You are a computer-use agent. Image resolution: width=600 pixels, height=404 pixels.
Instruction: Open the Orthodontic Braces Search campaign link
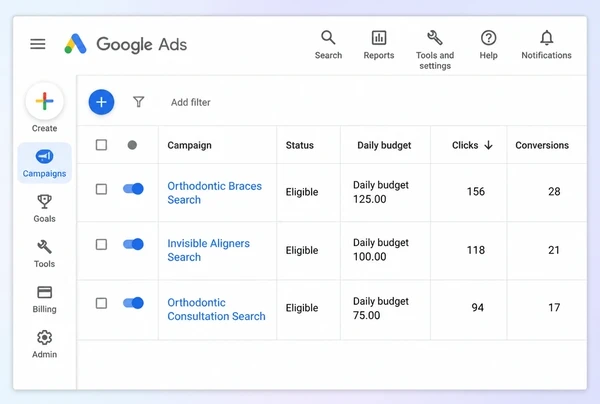[x=215, y=193]
